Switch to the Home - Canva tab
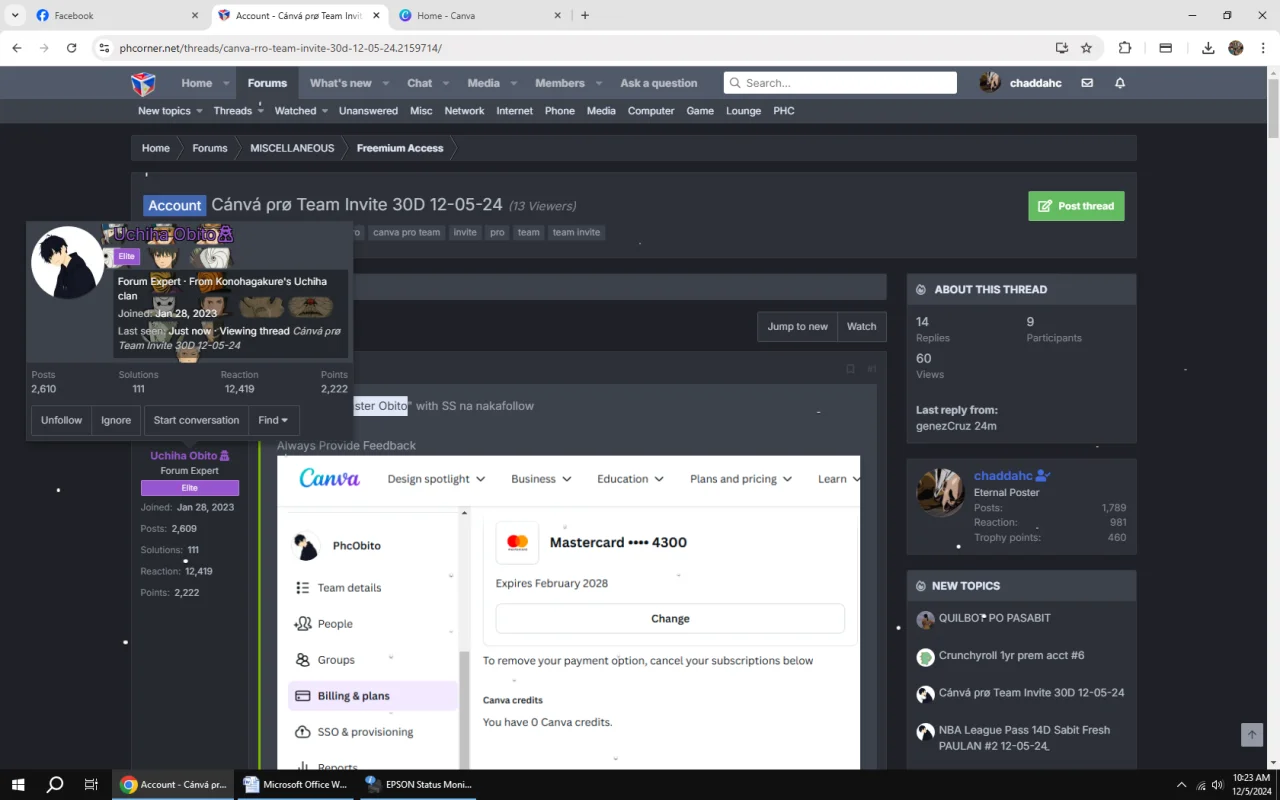This screenshot has width=1280, height=800. tap(478, 15)
